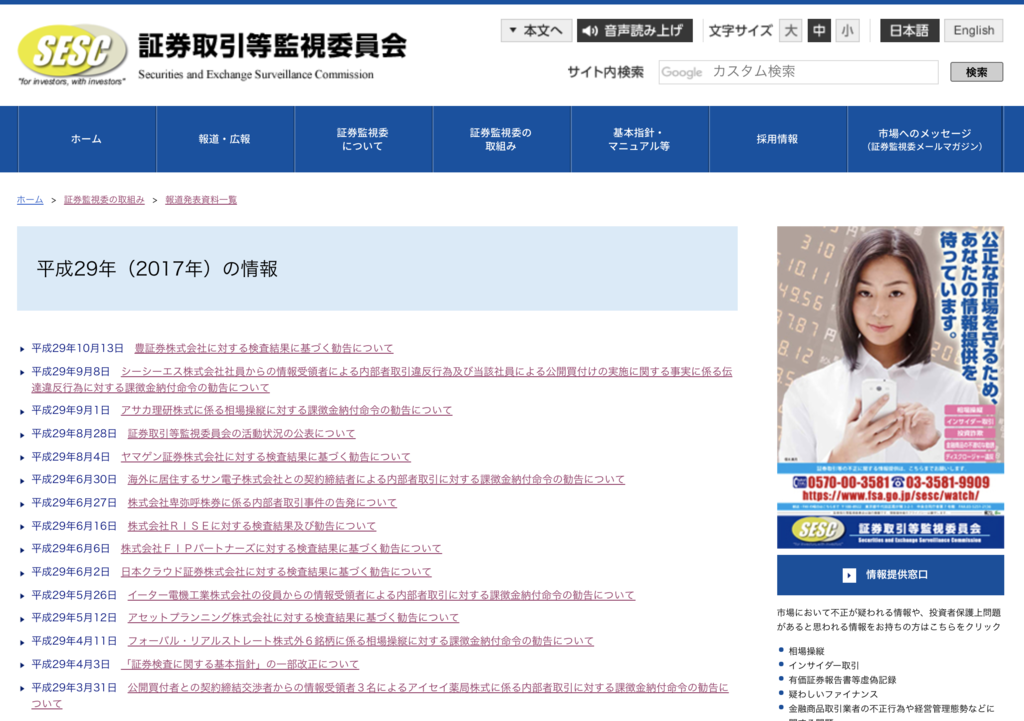Open the サン電子 insider trading link
Viewport: 1024px width, 721px height.
[376, 479]
